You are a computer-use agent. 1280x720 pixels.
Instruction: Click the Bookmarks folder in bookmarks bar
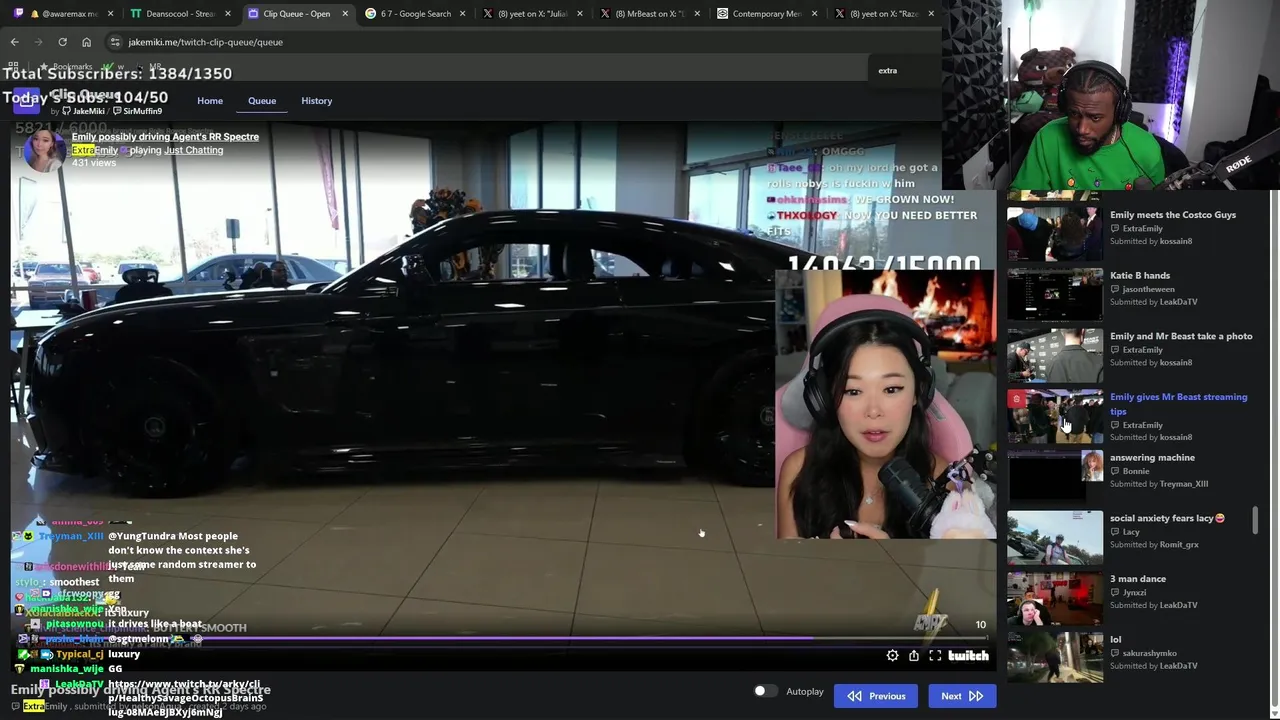tap(66, 67)
